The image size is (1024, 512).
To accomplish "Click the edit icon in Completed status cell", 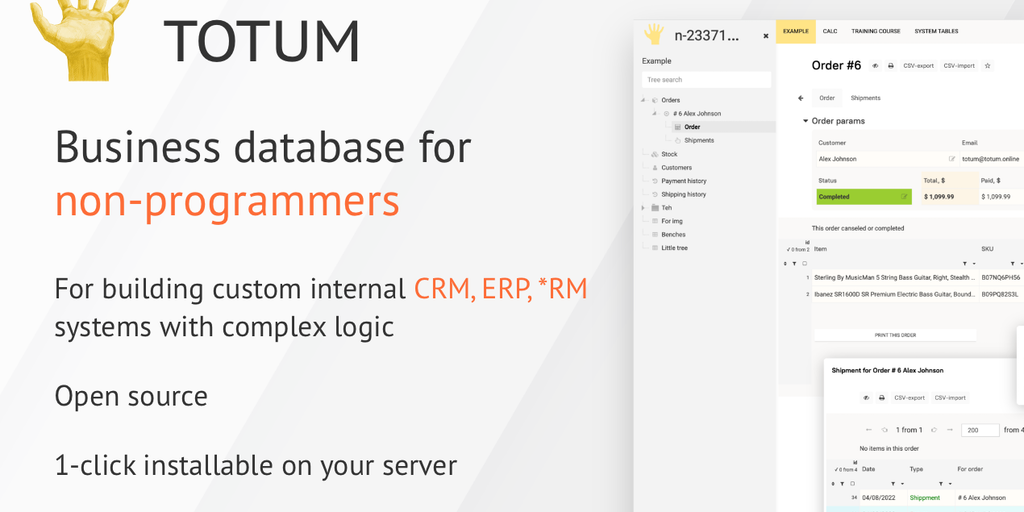I will tap(904, 197).
